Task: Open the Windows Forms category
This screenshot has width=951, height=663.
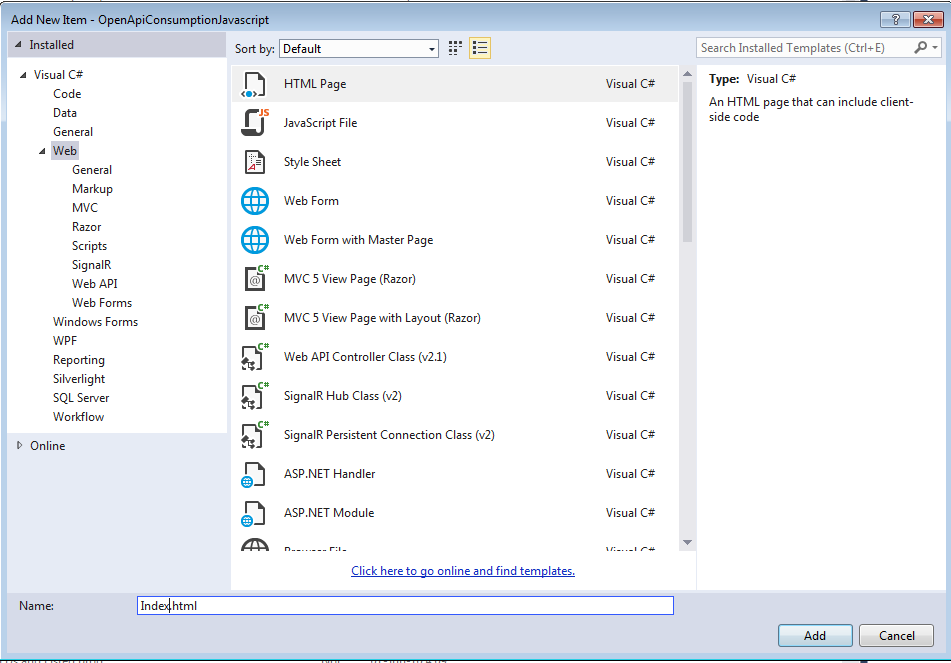Action: [x=95, y=322]
